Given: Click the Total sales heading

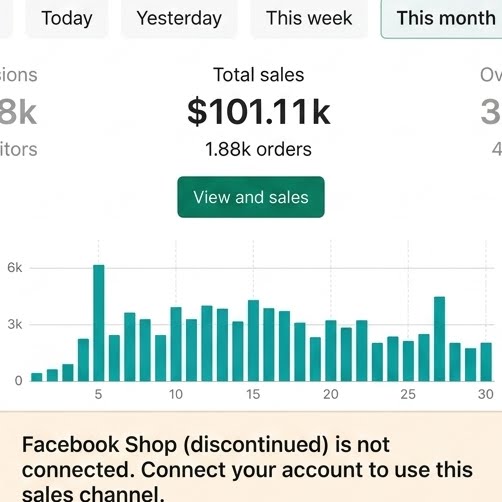Looking at the screenshot, I should tap(259, 75).
